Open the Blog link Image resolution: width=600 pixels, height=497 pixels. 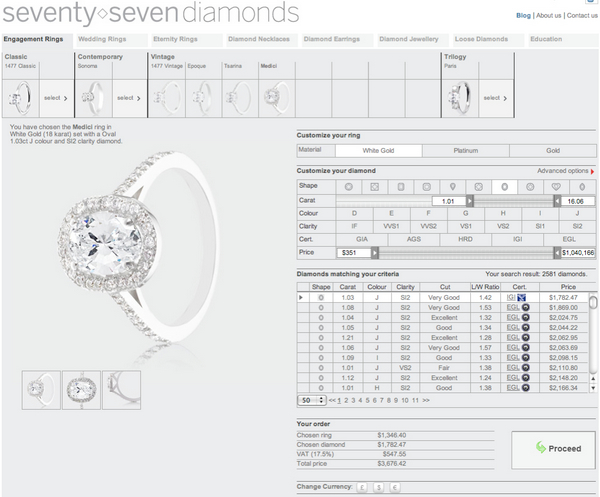pyautogui.click(x=523, y=15)
